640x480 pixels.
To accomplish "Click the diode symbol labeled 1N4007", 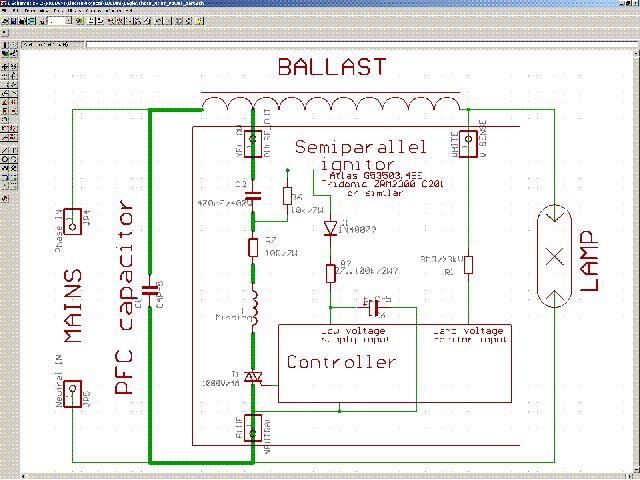I will tap(330, 228).
